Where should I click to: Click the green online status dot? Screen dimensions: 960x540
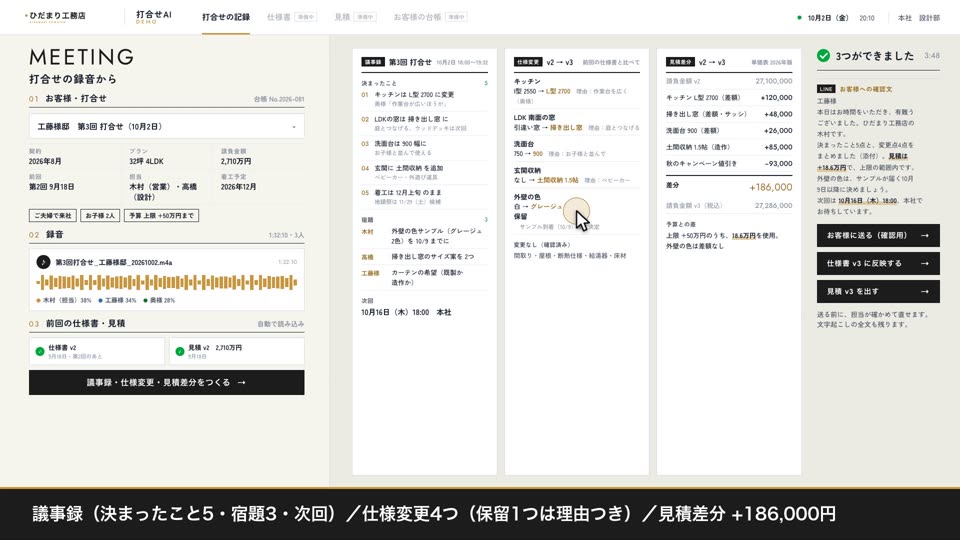pyautogui.click(x=799, y=18)
